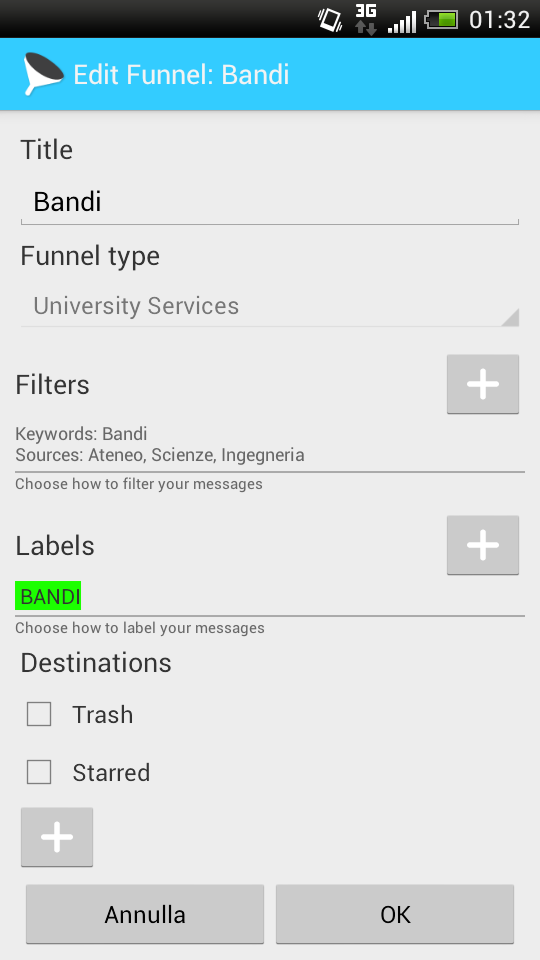Viewport: 540px width, 960px height.
Task: Add a new filter with plus button
Action: (x=482, y=384)
